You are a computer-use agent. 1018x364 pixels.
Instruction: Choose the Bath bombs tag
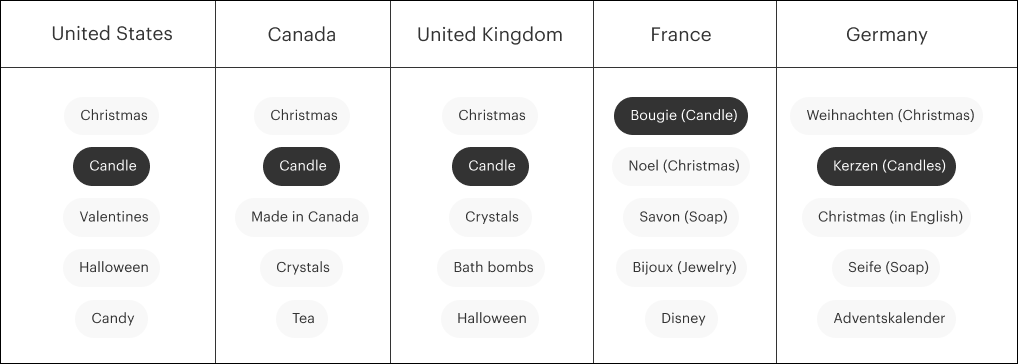pyautogui.click(x=491, y=267)
